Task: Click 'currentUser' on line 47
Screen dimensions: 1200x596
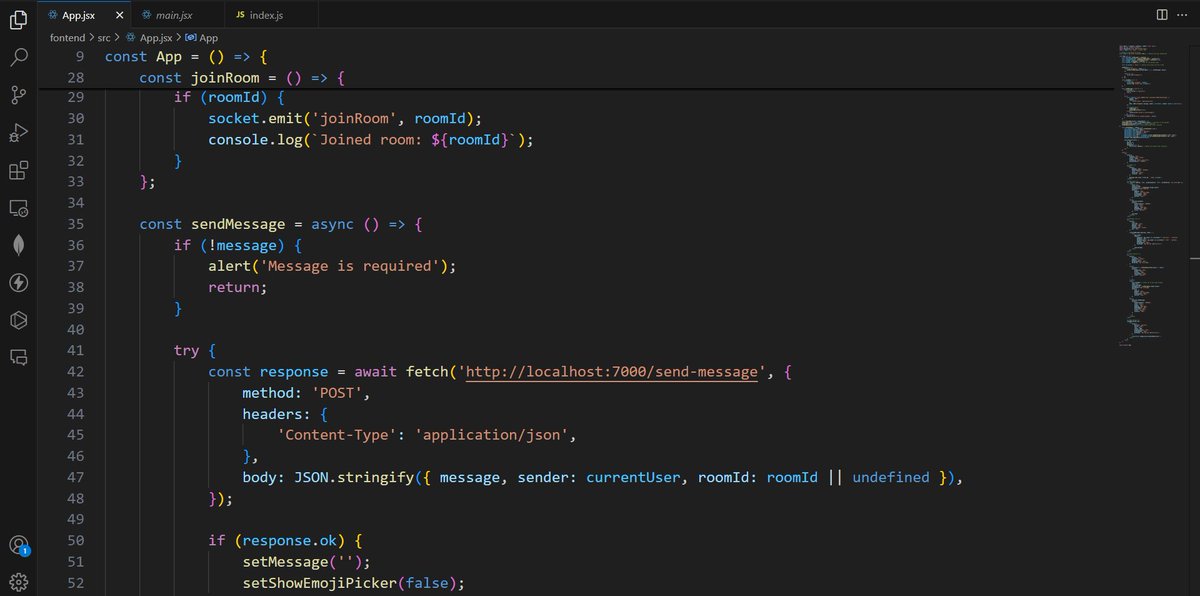Action: [633, 477]
